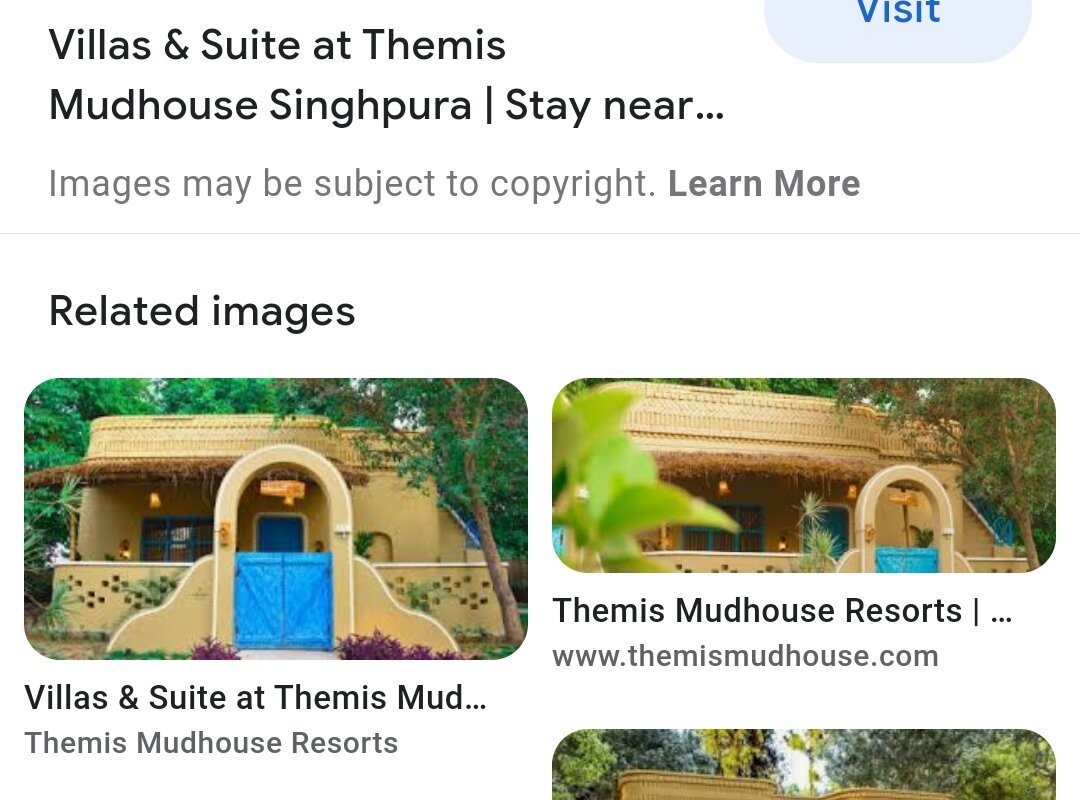Open the Villas & Suite at Themis Mudhouse Singhpura title

click(x=386, y=74)
